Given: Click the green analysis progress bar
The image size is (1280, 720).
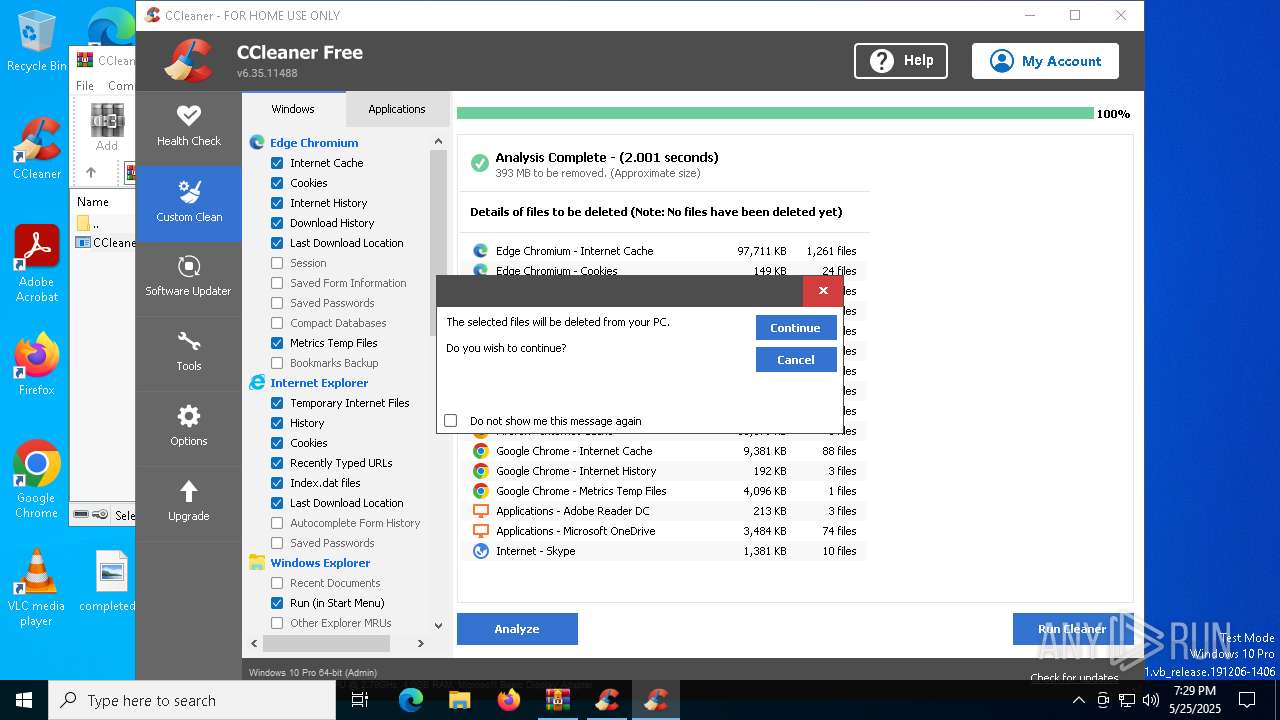Looking at the screenshot, I should (775, 114).
